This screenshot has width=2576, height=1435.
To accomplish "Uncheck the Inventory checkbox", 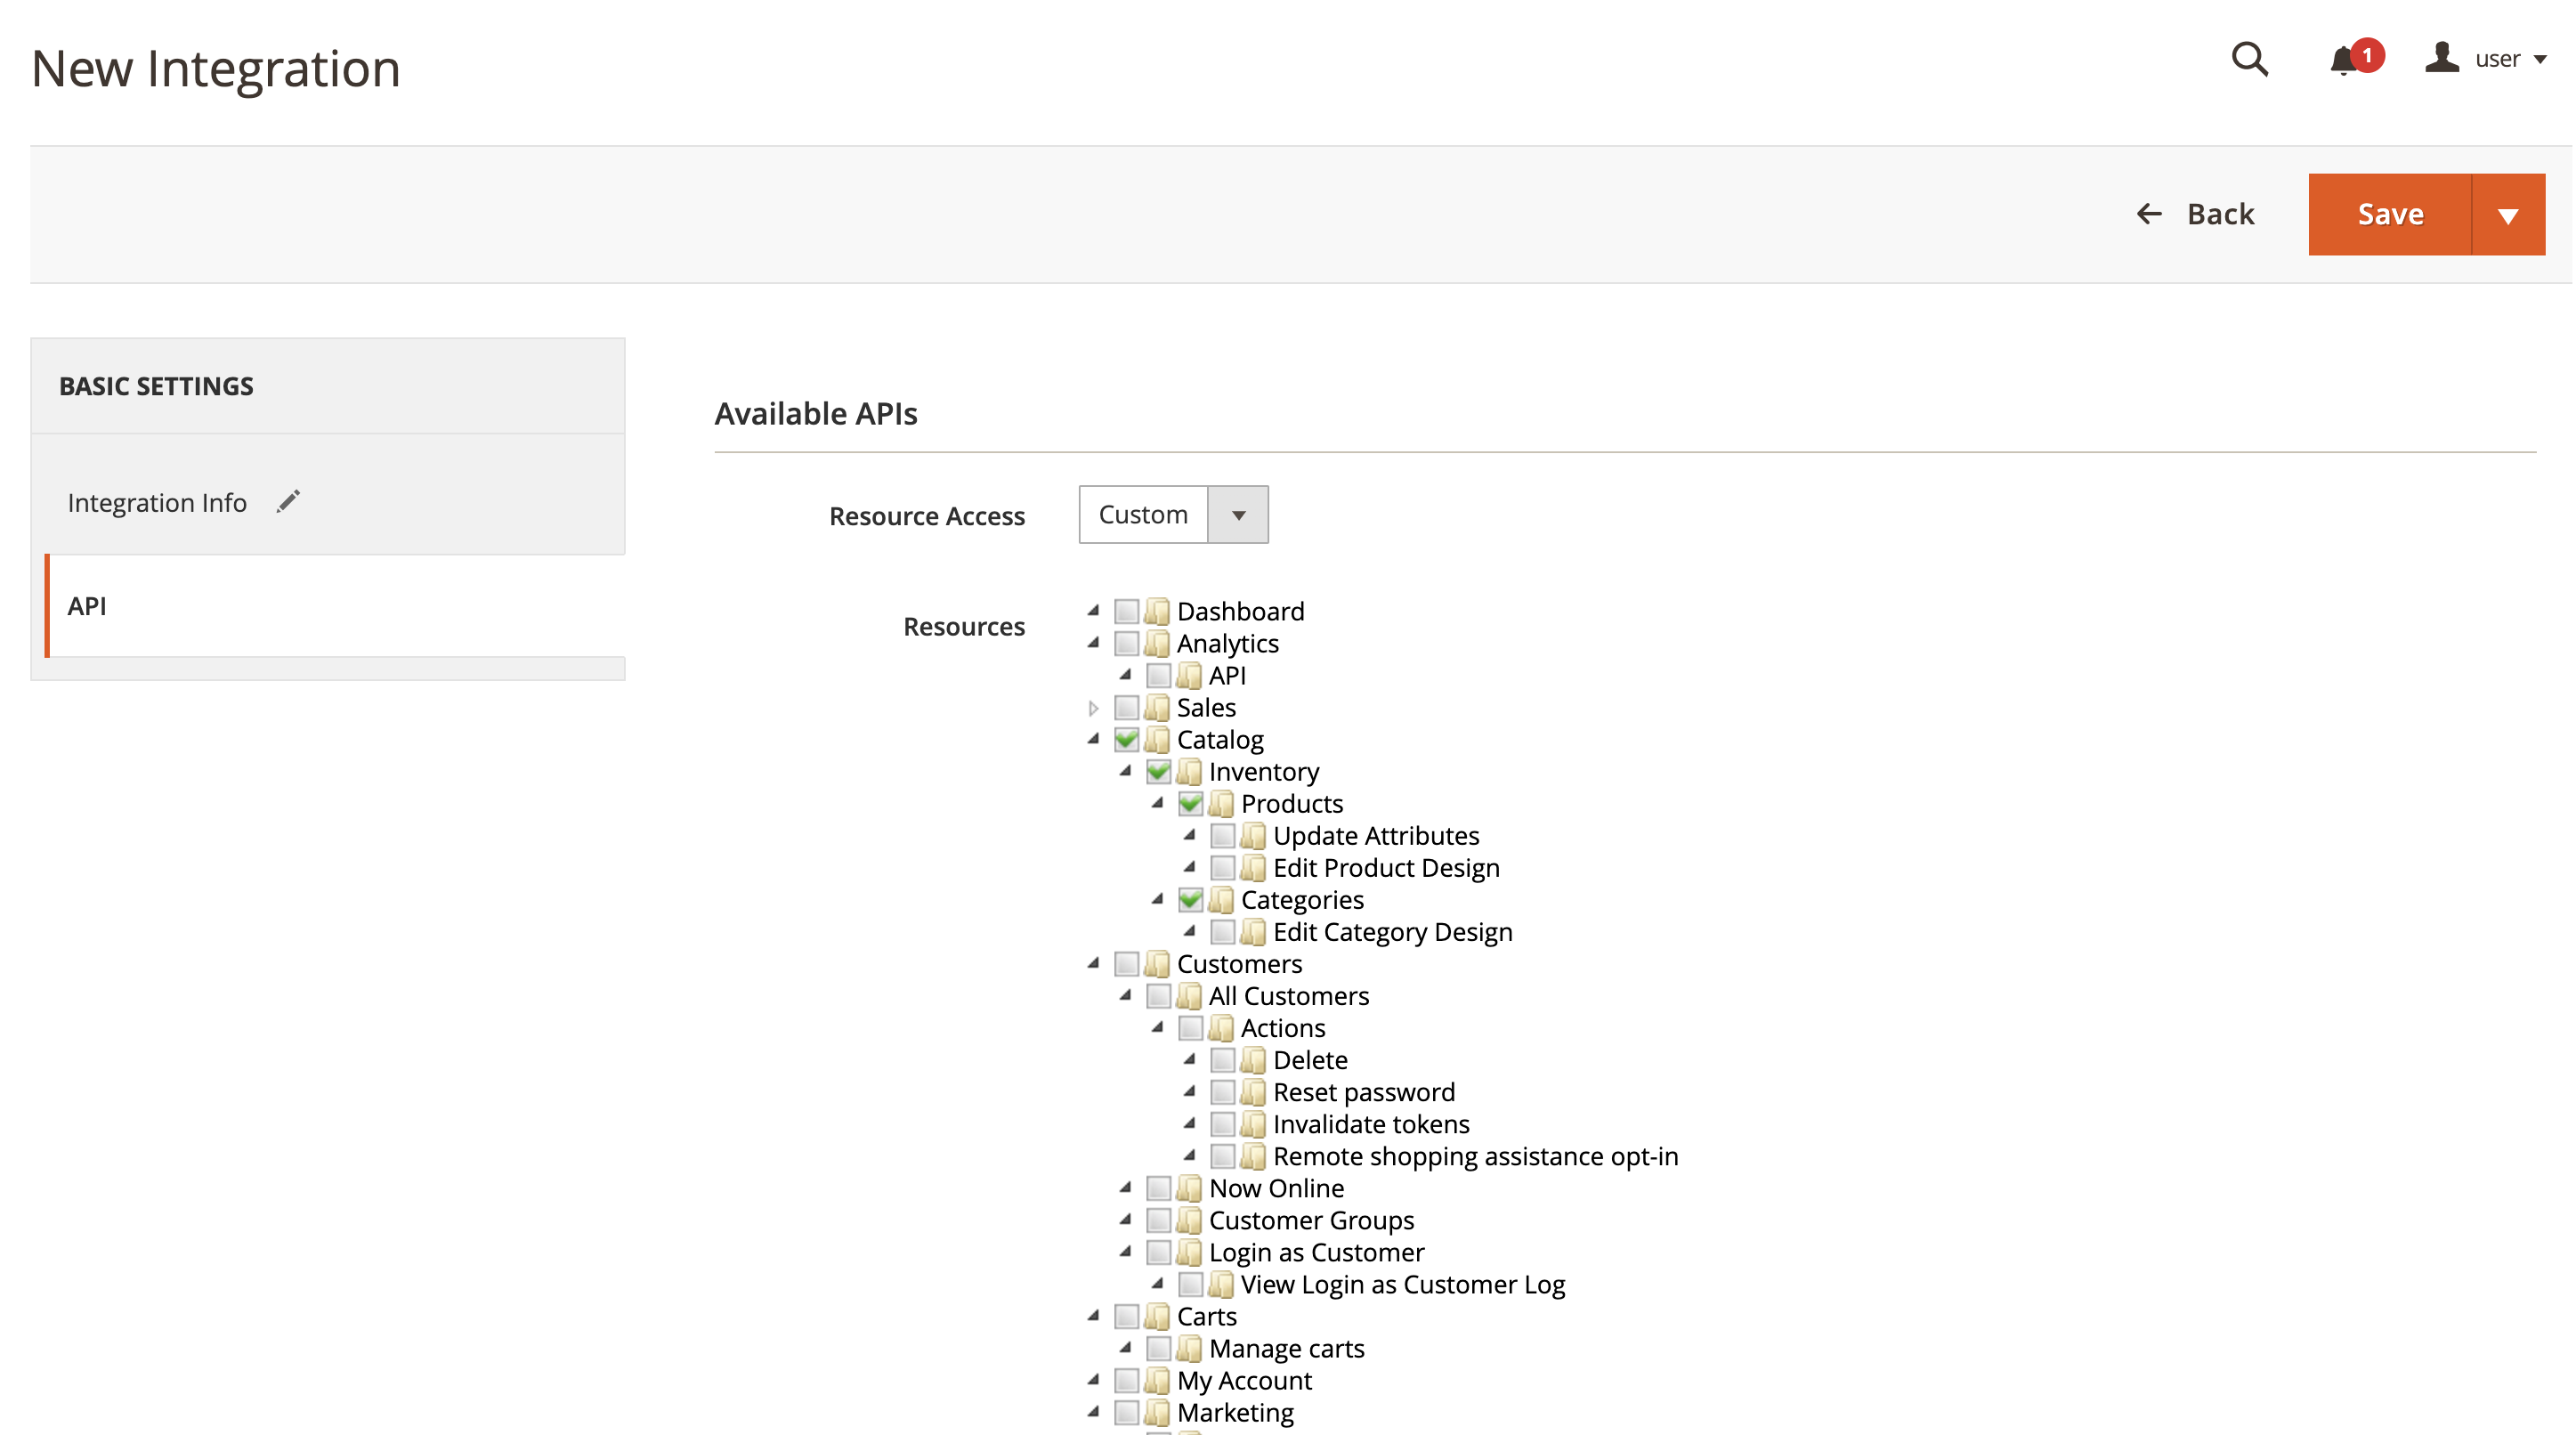I will pos(1158,771).
